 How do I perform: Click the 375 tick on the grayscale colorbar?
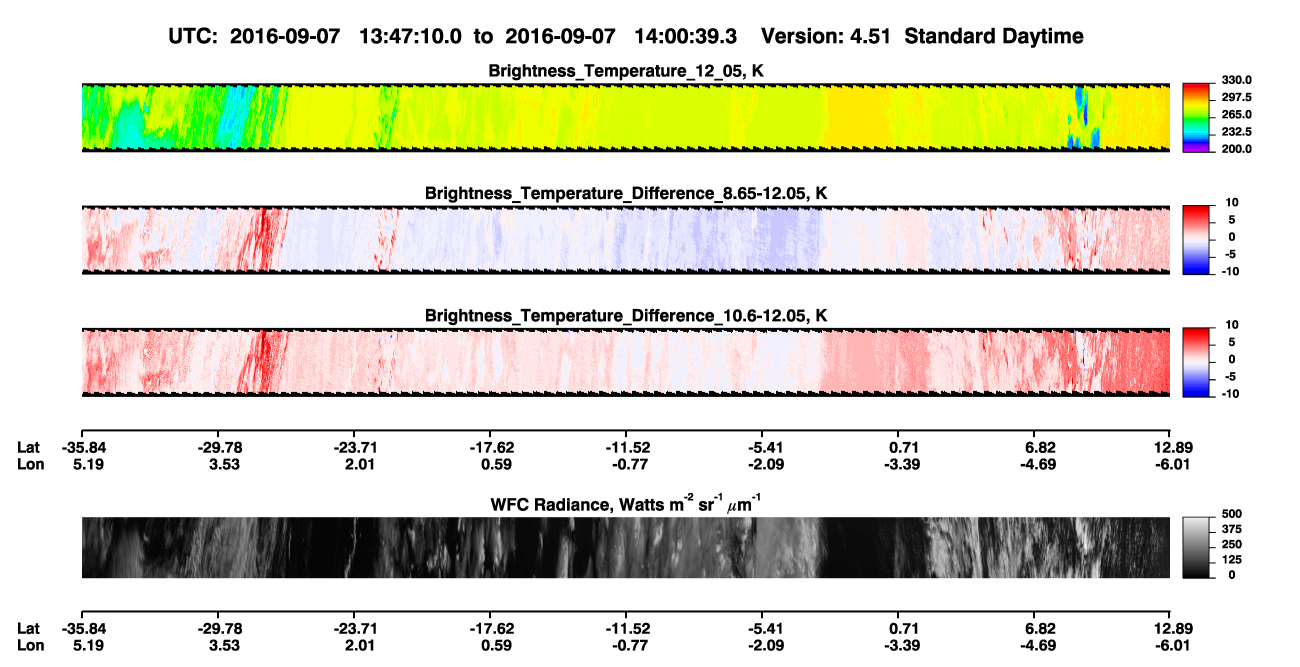(1231, 529)
